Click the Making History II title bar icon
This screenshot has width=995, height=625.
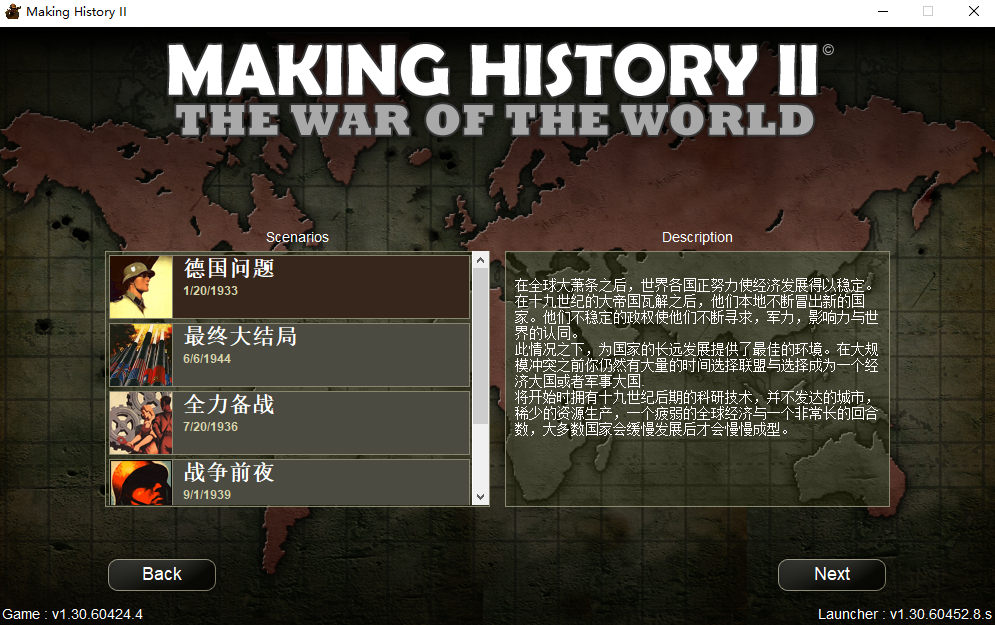(12, 12)
